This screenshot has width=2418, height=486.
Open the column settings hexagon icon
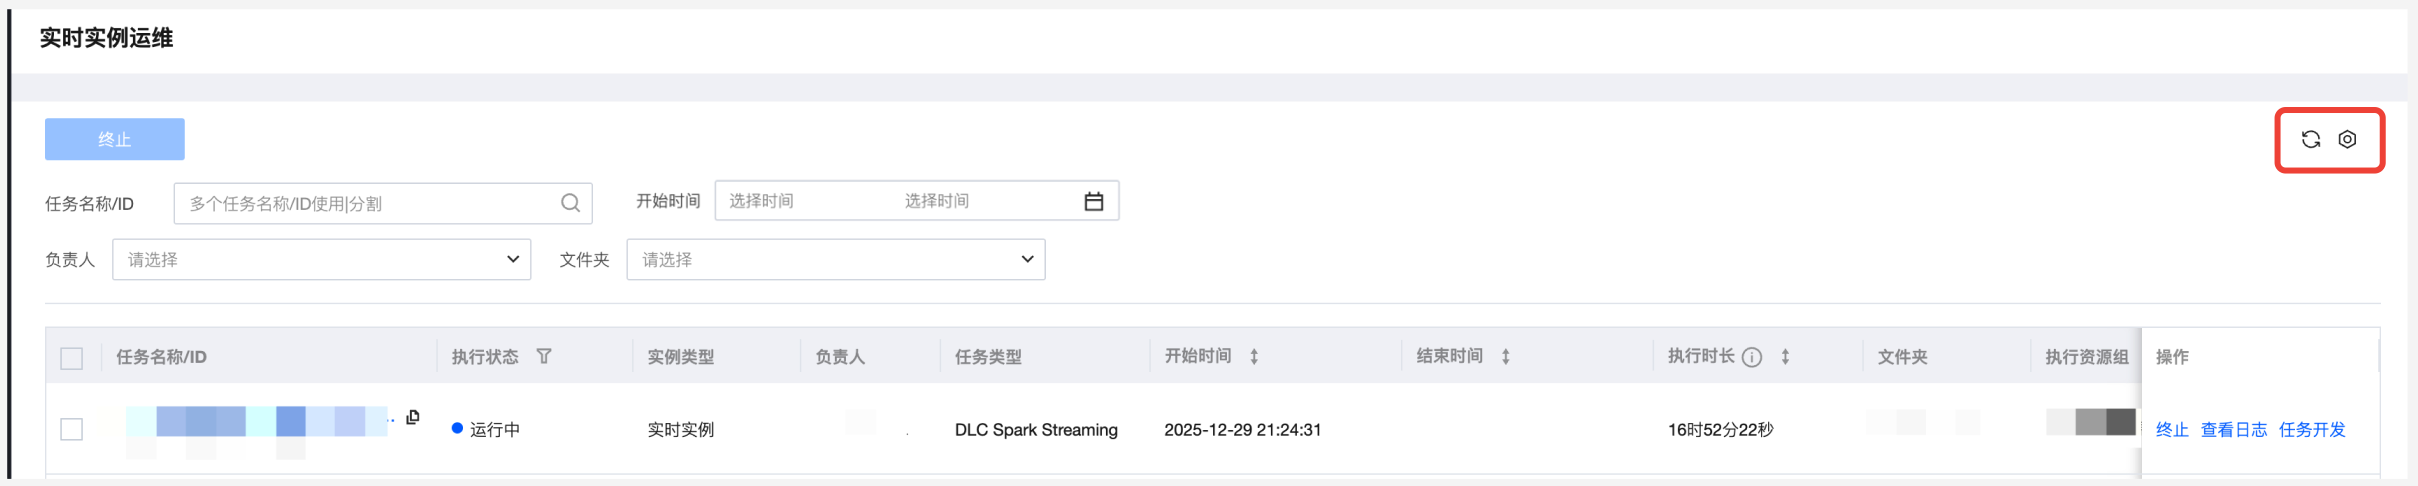coord(2347,140)
